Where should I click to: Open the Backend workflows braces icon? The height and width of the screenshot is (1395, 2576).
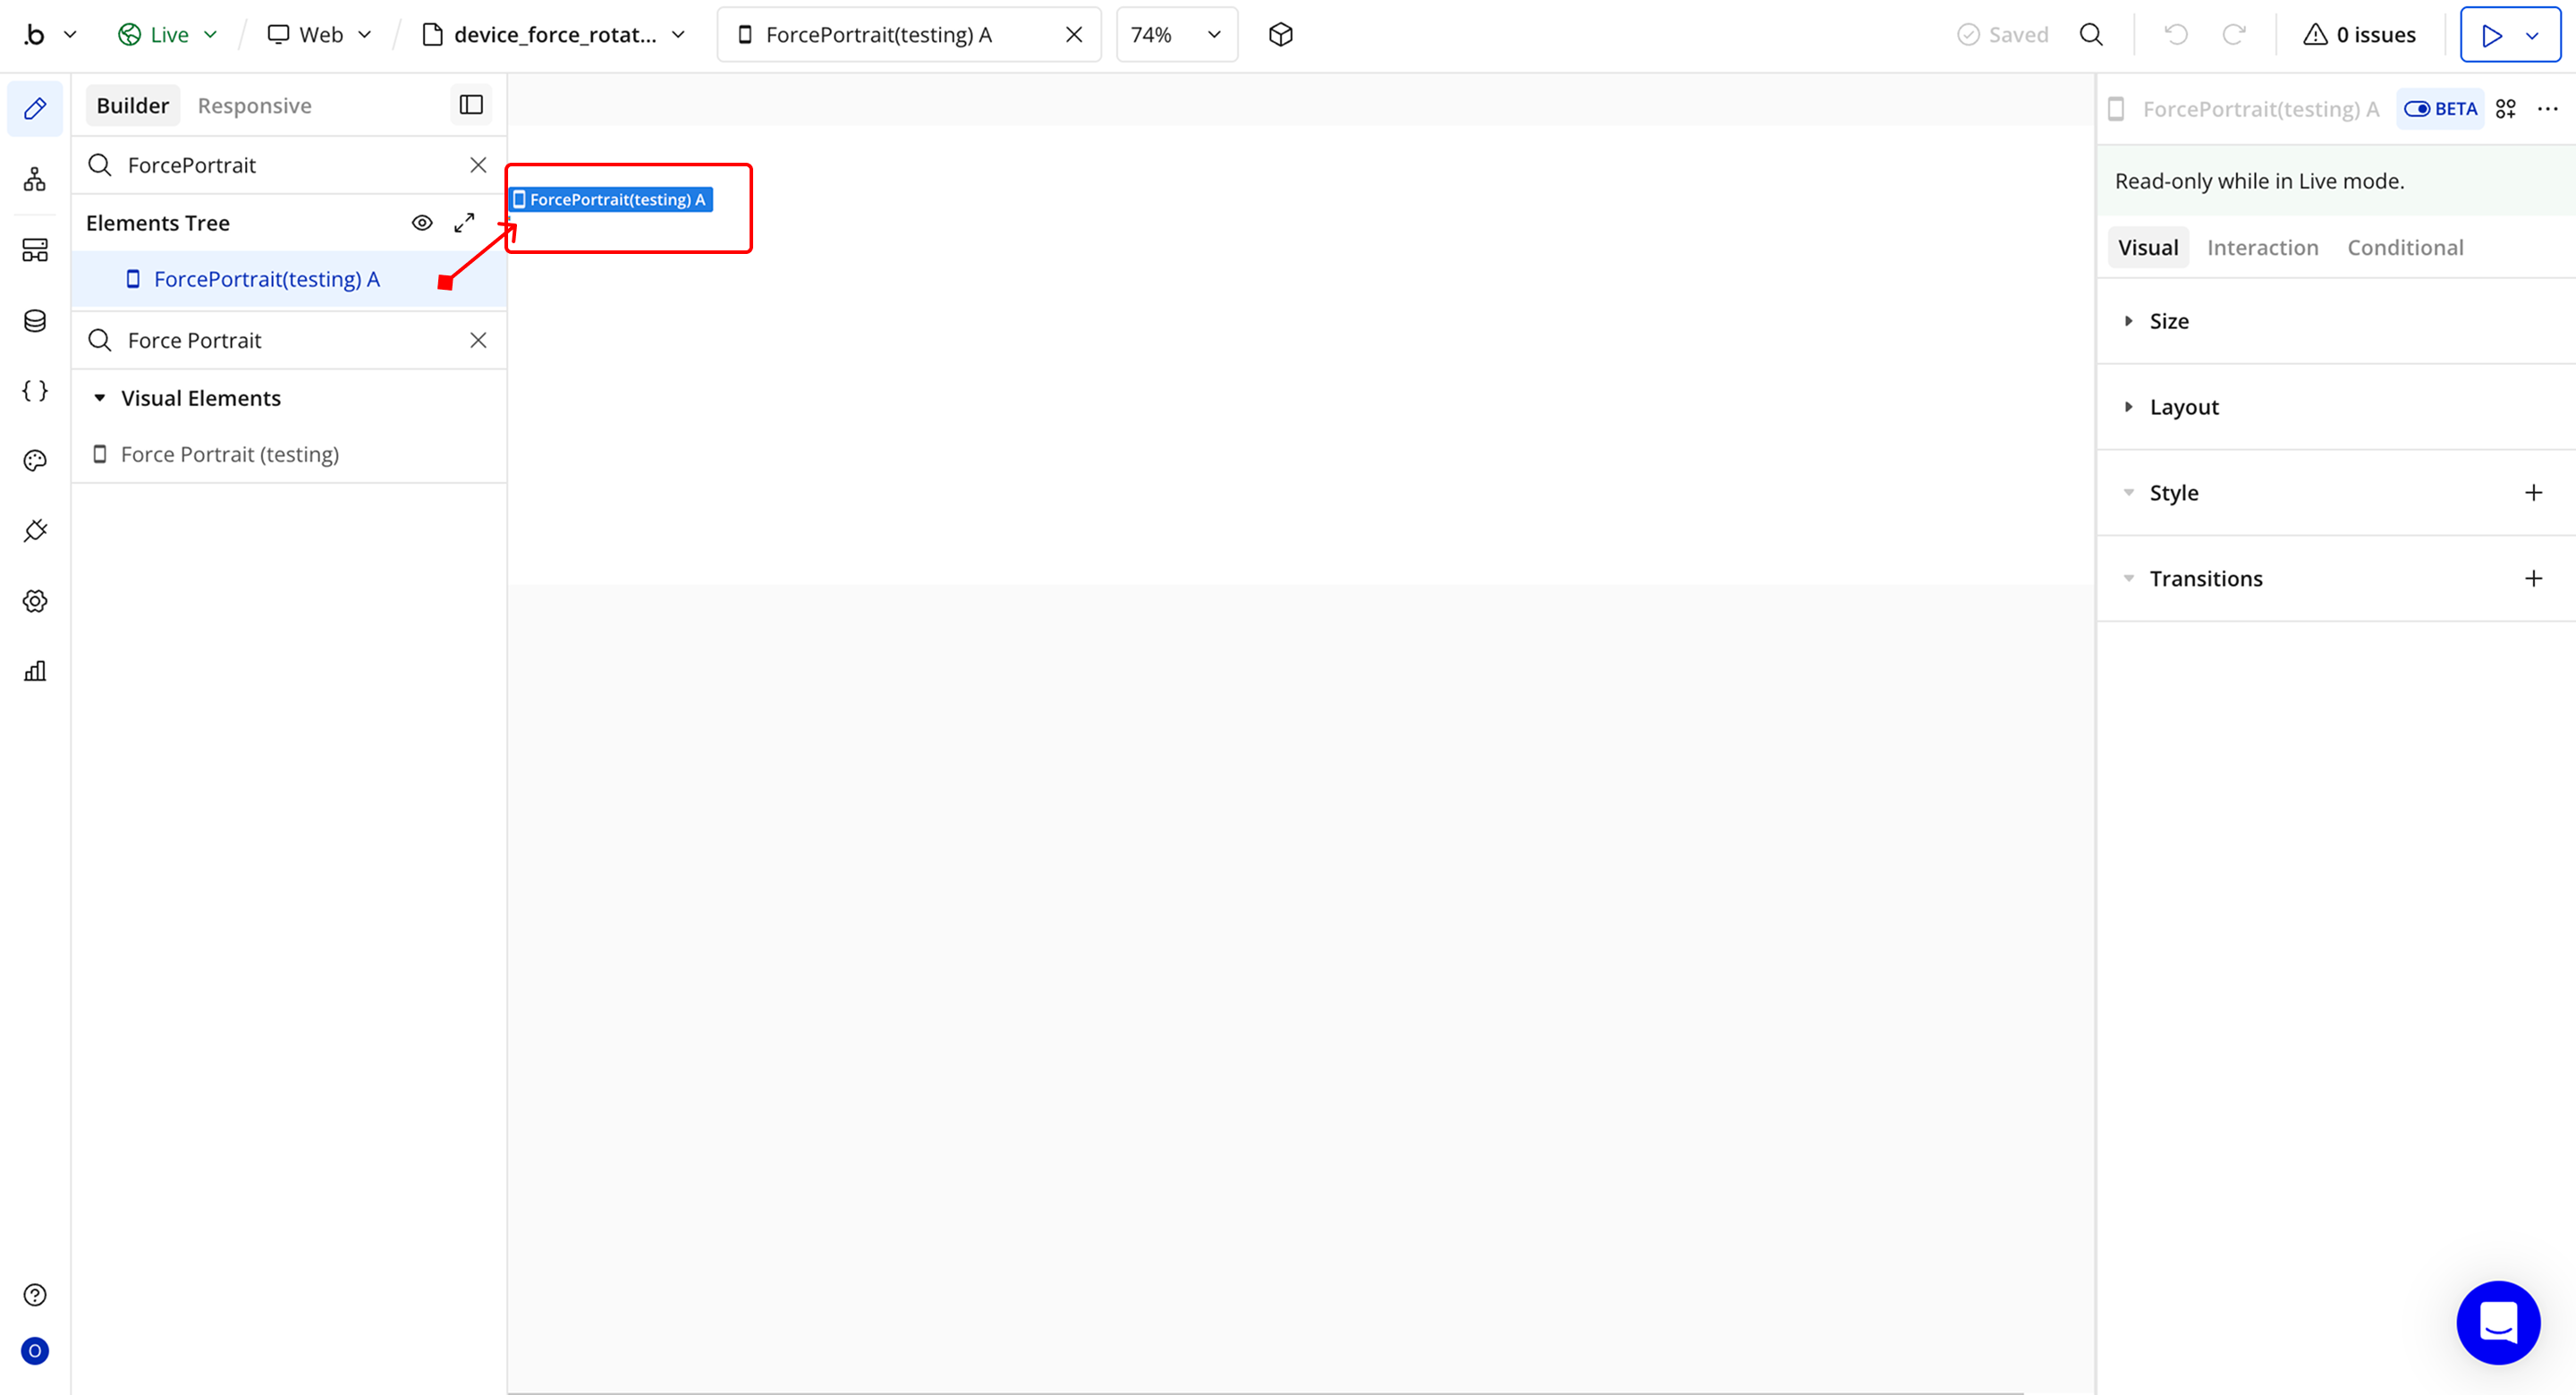point(35,391)
